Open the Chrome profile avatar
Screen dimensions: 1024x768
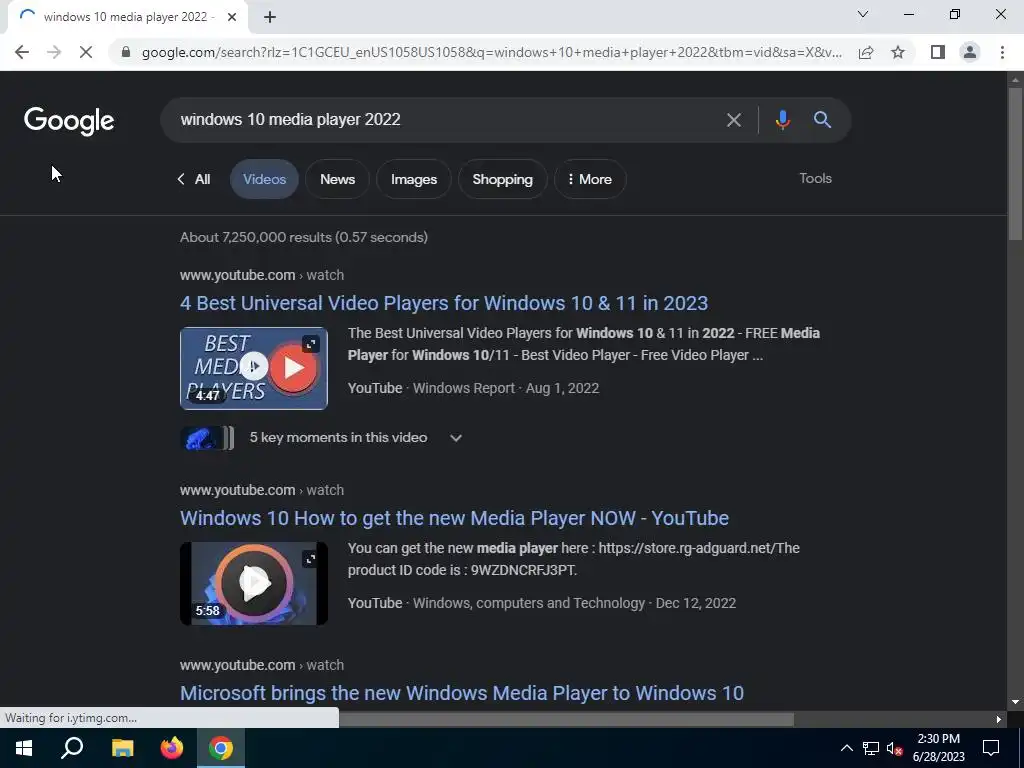click(x=970, y=52)
